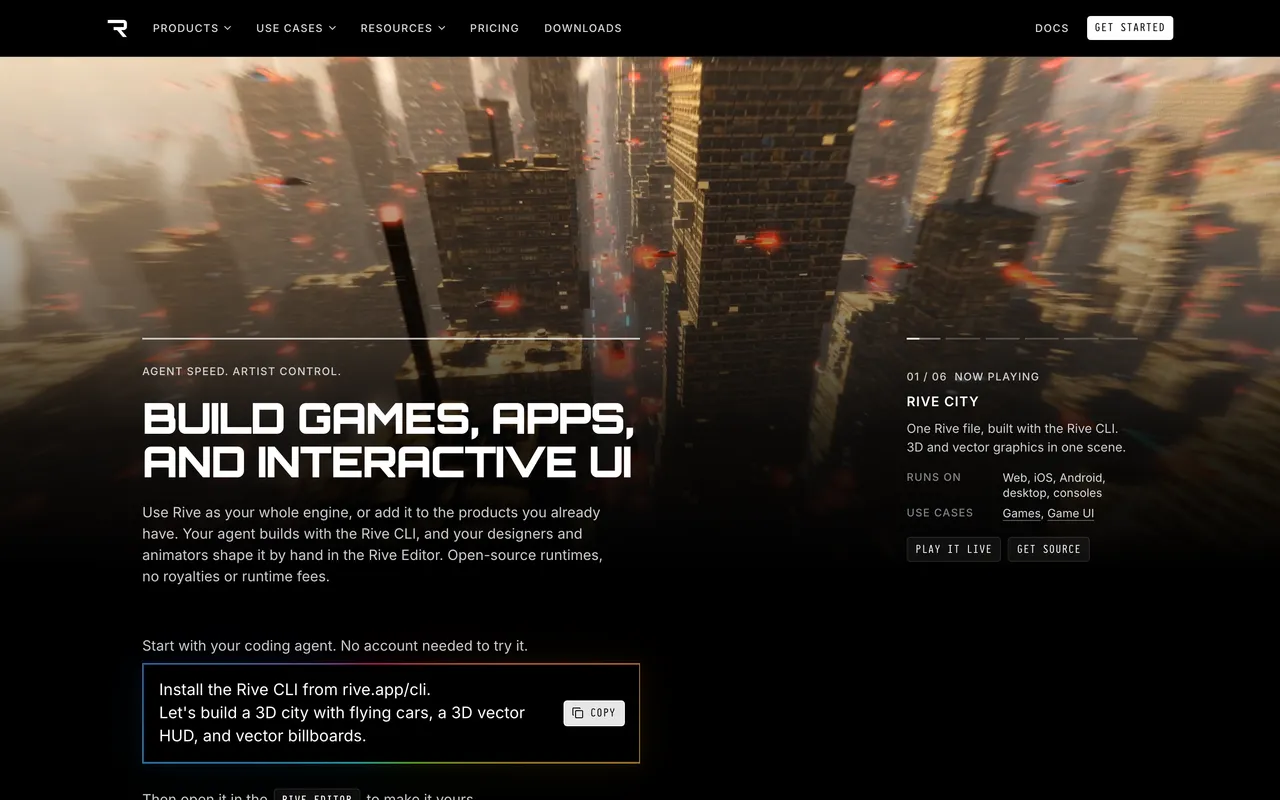The image size is (1280, 800).
Task: Copy the Rive CLI prompt text
Action: point(594,713)
